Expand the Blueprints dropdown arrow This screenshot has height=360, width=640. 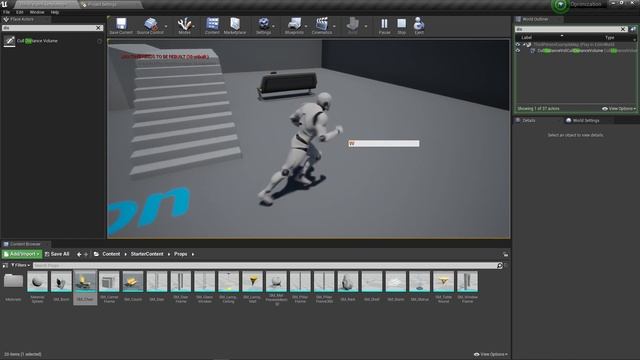(x=306, y=26)
